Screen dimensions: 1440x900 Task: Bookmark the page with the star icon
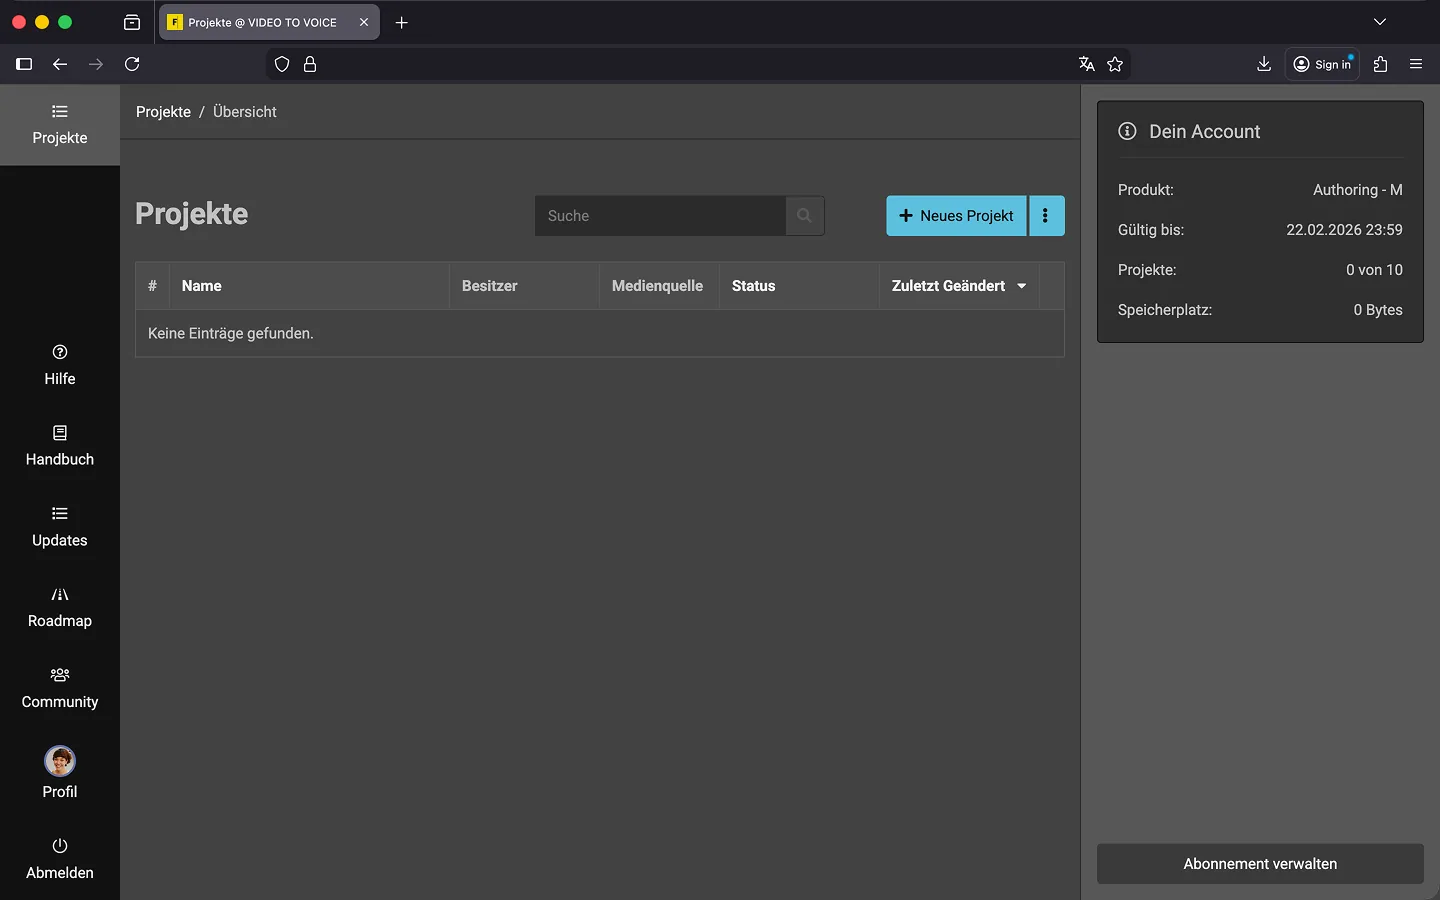click(x=1115, y=64)
